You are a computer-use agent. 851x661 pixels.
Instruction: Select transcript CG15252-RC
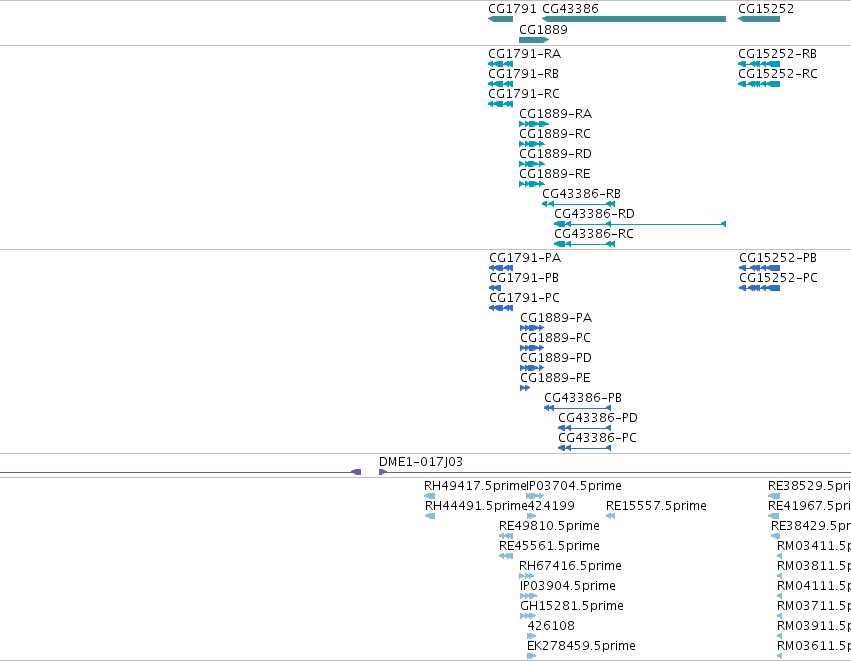click(777, 74)
